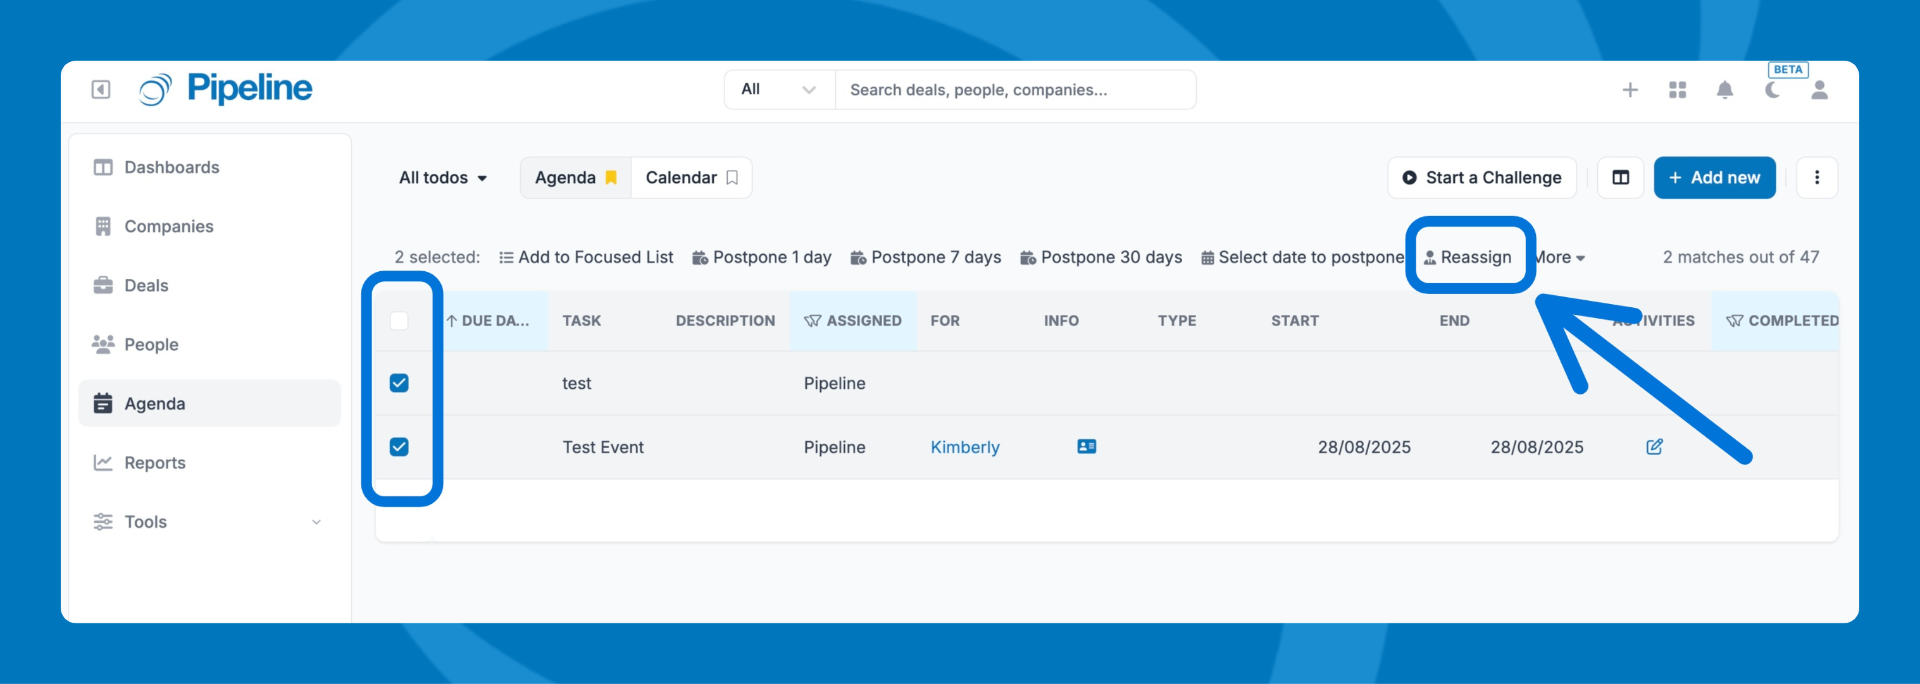The height and width of the screenshot is (684, 1920).
Task: Open Reports in the sidebar
Action: pyautogui.click(x=155, y=463)
